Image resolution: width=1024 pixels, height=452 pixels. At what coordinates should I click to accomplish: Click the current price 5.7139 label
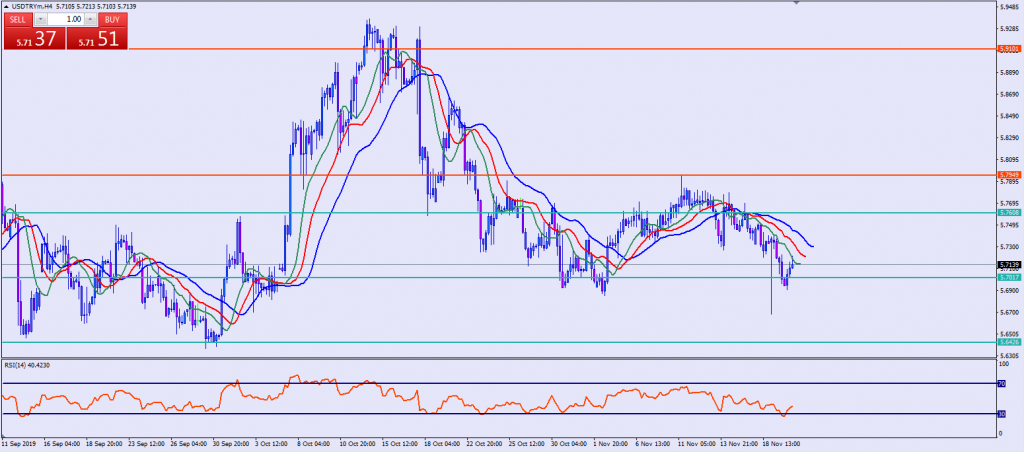pos(1010,265)
